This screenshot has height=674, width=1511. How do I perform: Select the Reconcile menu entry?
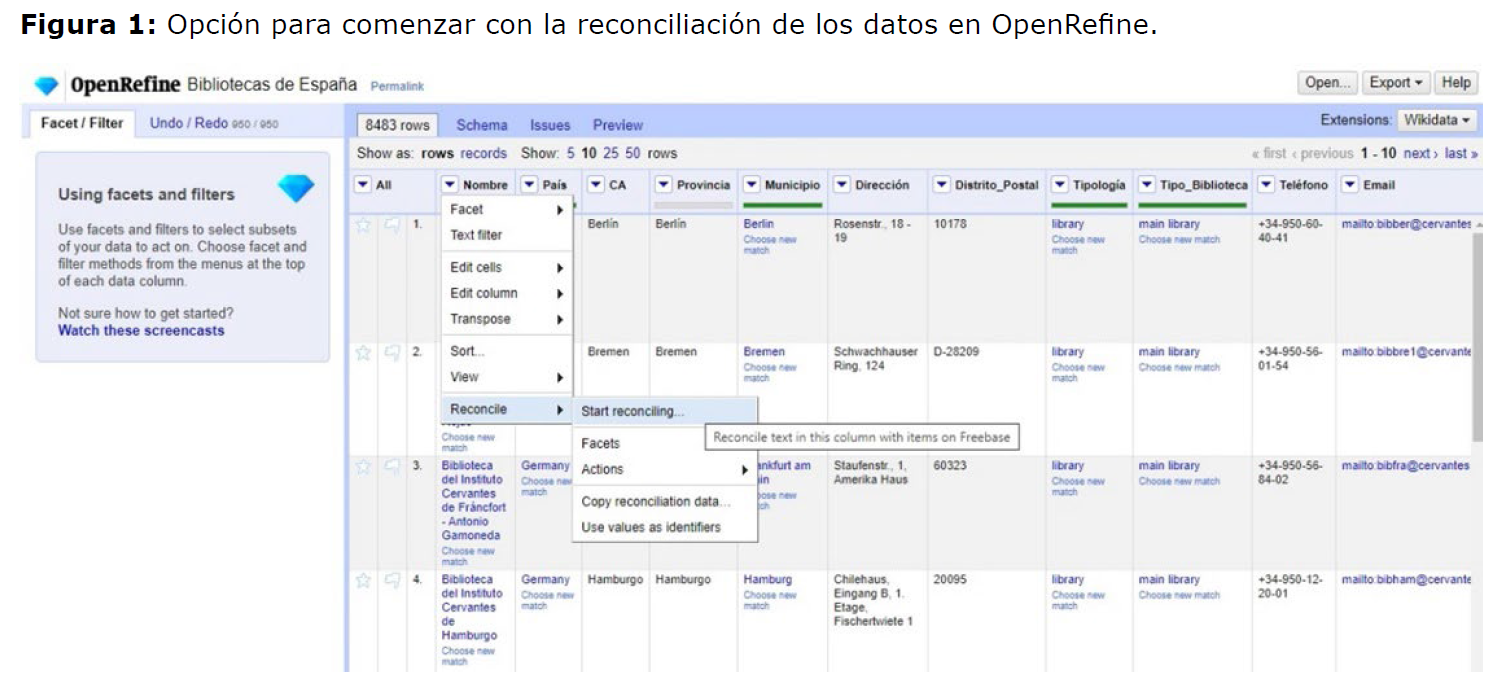(x=507, y=410)
